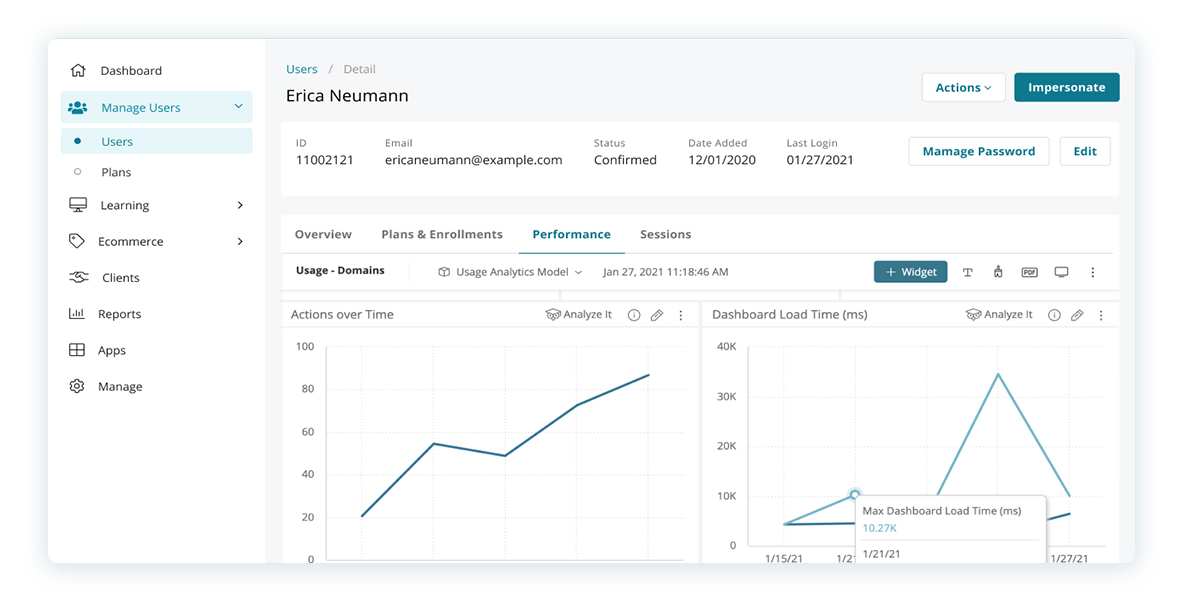Screen dimensions: 1200x600
Task: Click the Manage Users people icon
Action: point(78,108)
